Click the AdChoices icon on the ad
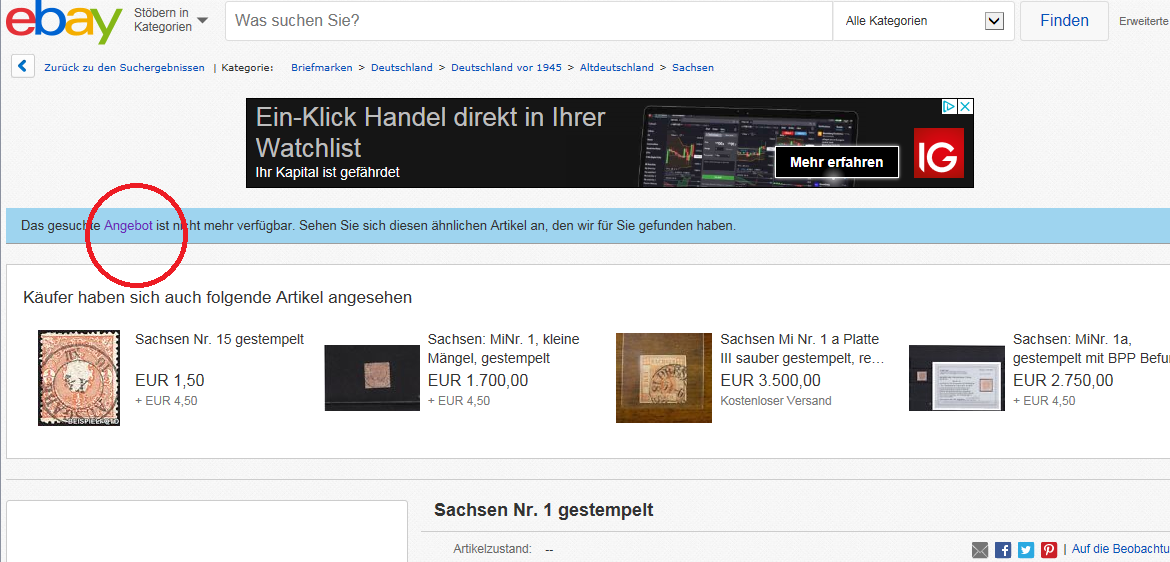Viewport: 1170px width, 562px height. (951, 106)
